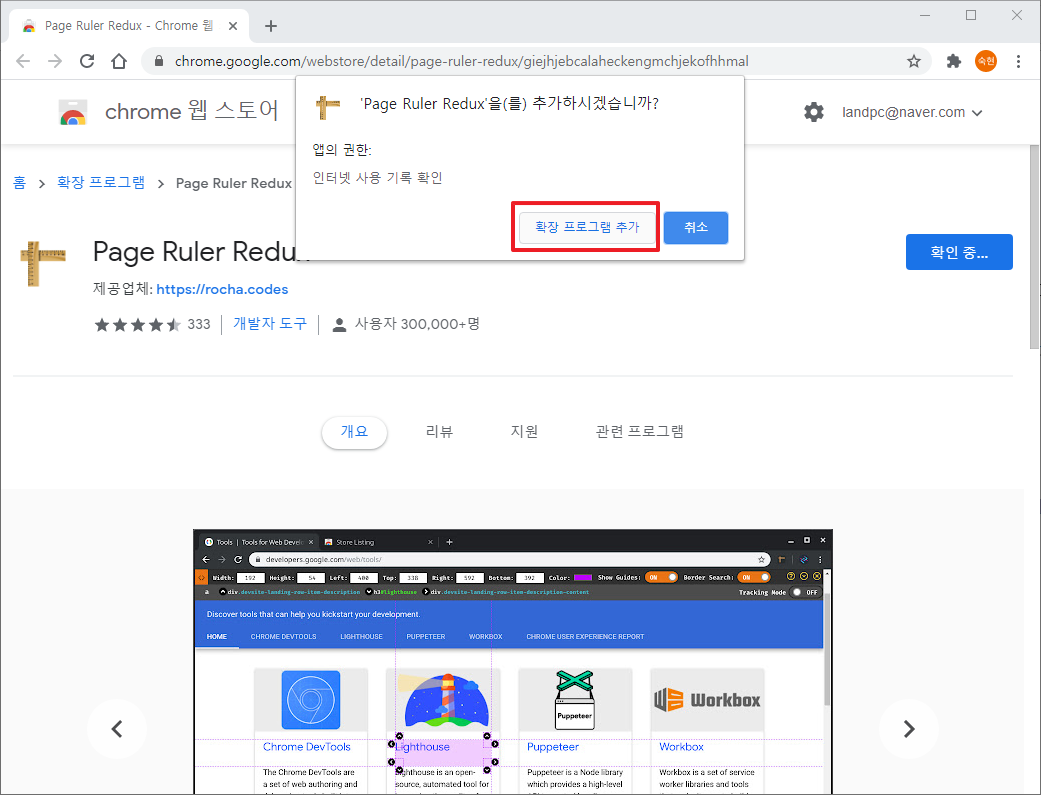Click the 확장 프로그램 추가 button
Viewport: 1041px width, 795px height.
tap(585, 227)
